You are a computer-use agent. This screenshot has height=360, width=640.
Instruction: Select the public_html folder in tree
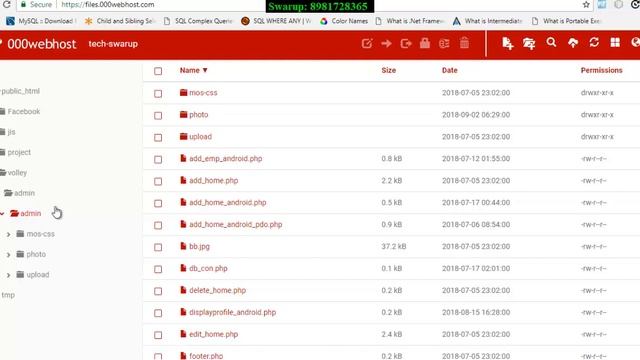coord(20,91)
